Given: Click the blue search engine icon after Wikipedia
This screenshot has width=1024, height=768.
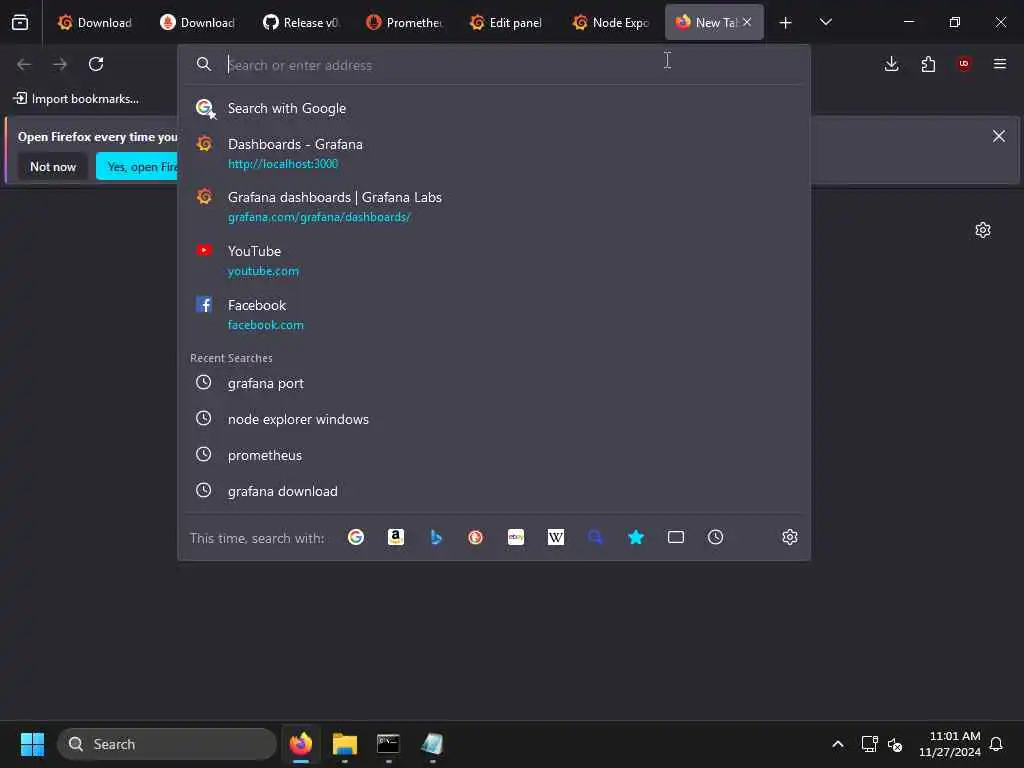Looking at the screenshot, I should [x=595, y=537].
